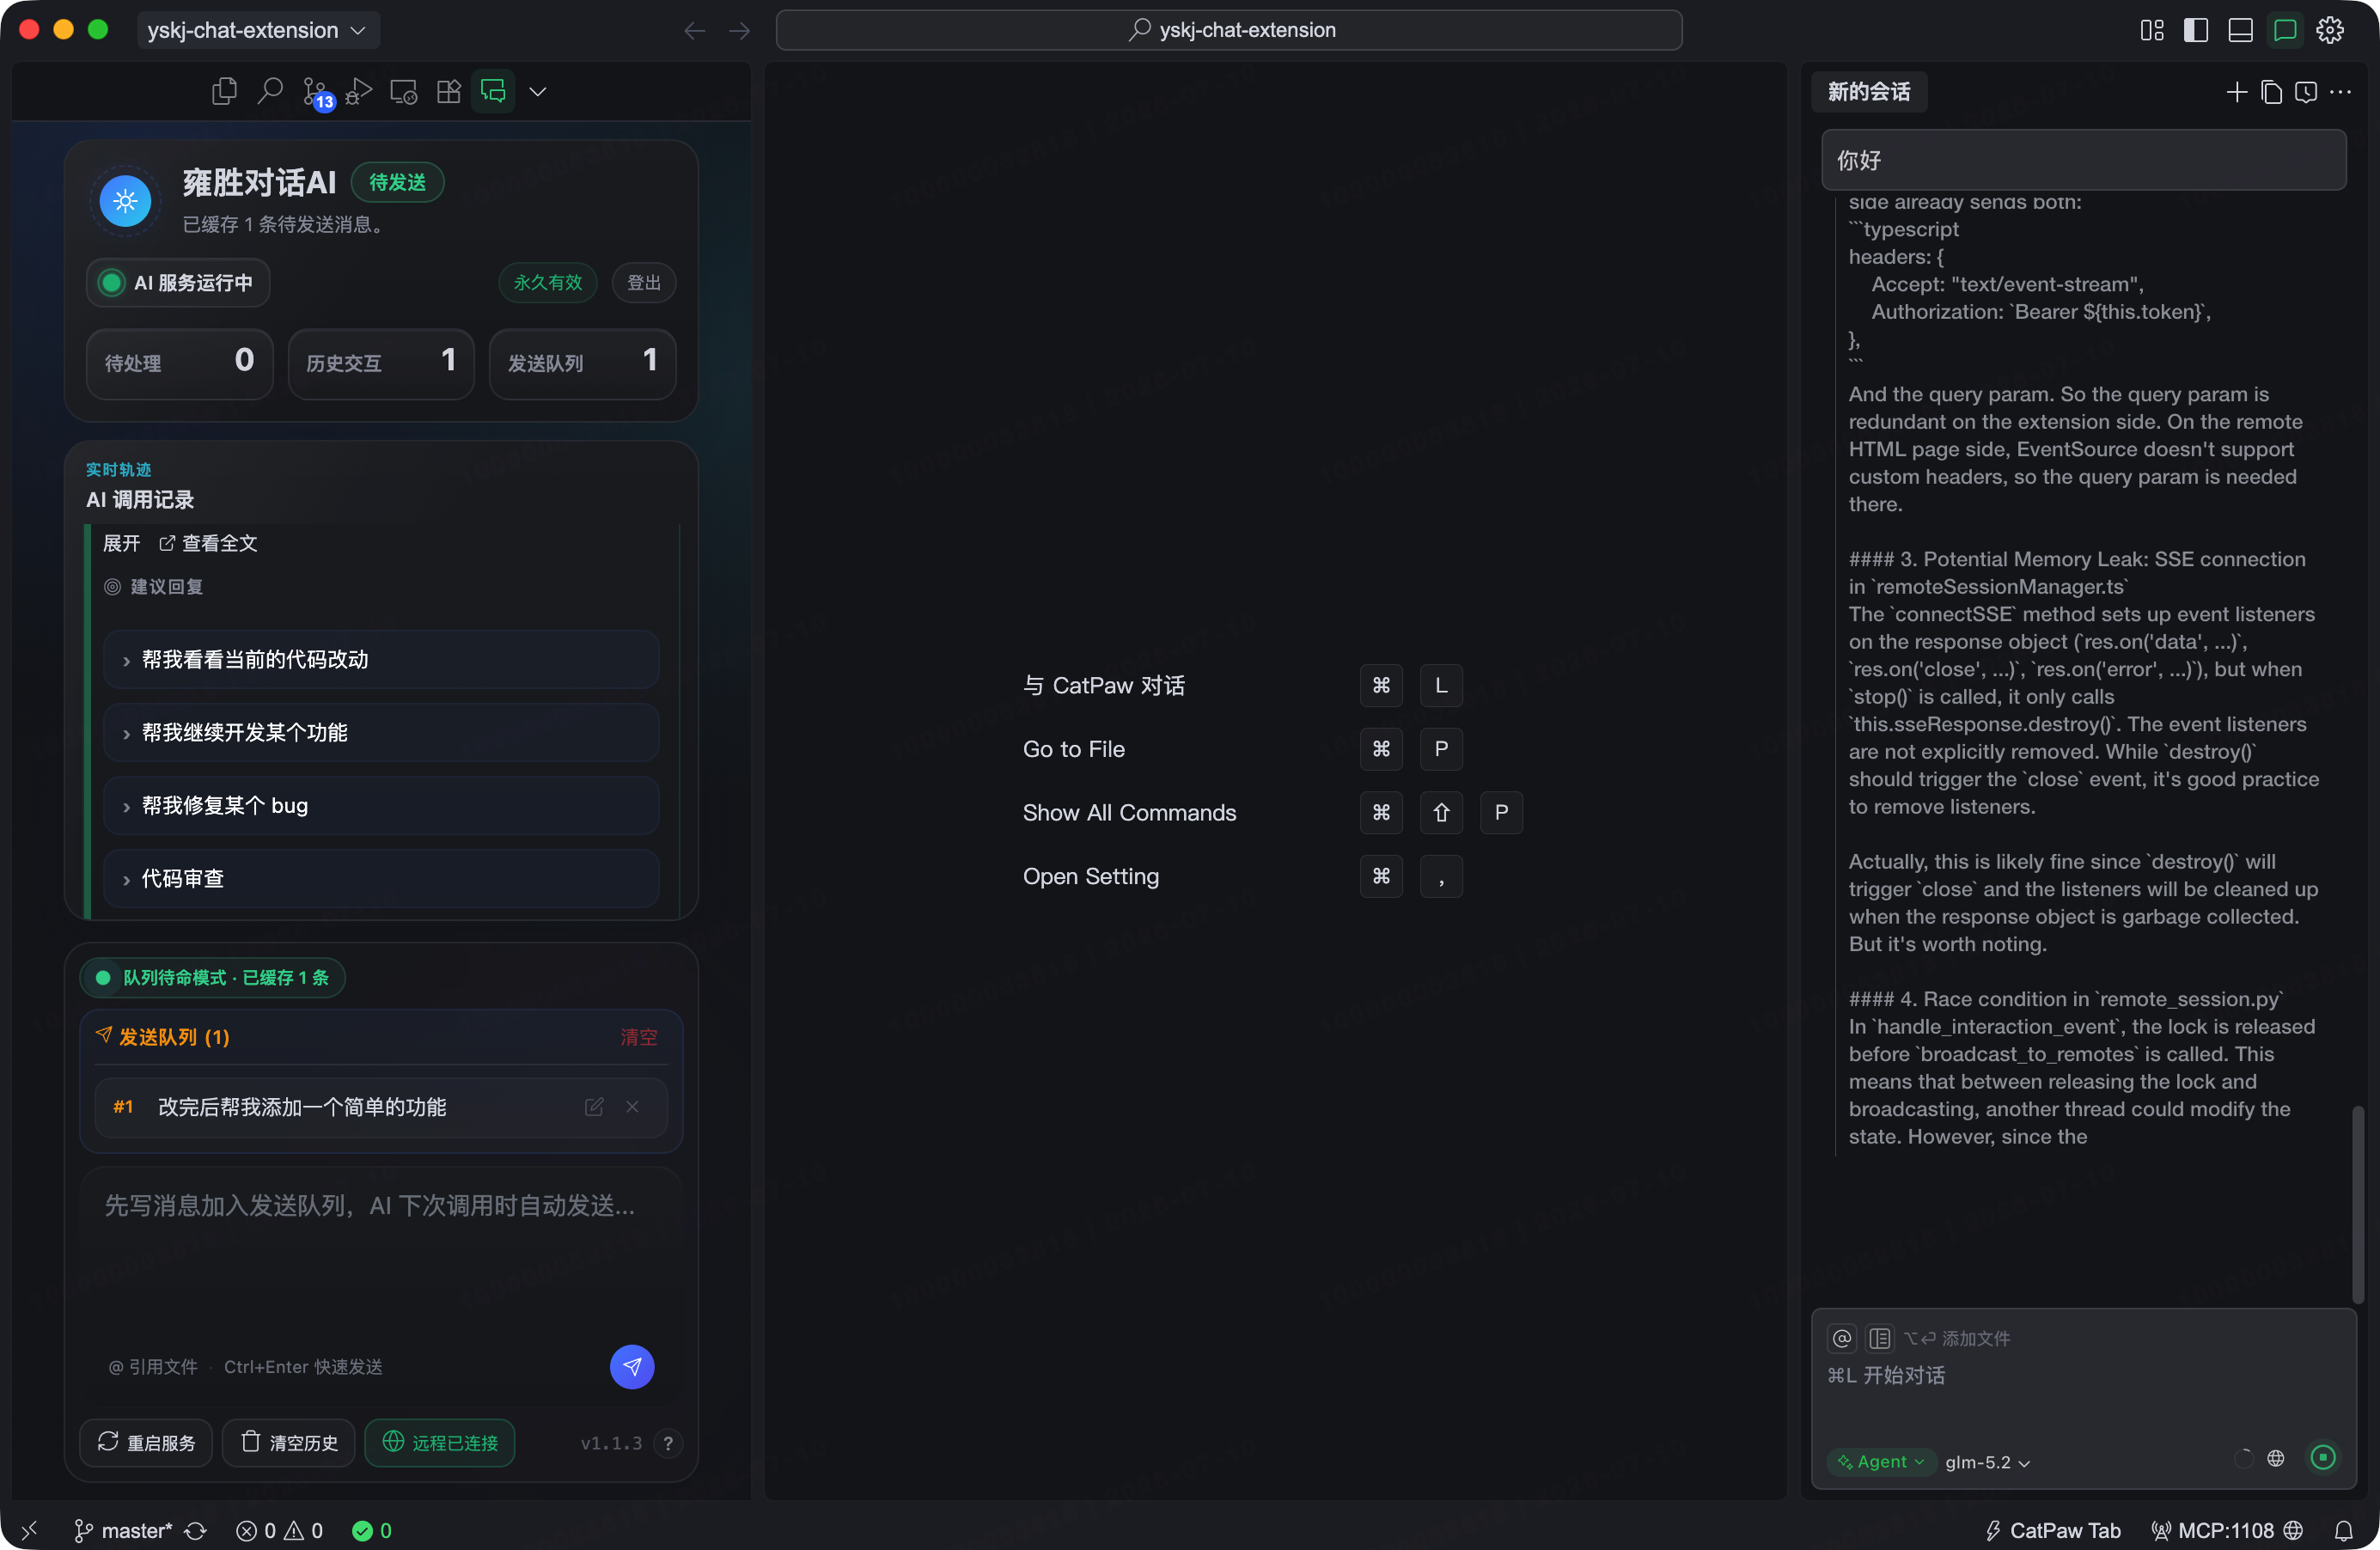Toggle the 远程已连接 remote connection button
Image resolution: width=2380 pixels, height=1550 pixels.
[x=440, y=1442]
